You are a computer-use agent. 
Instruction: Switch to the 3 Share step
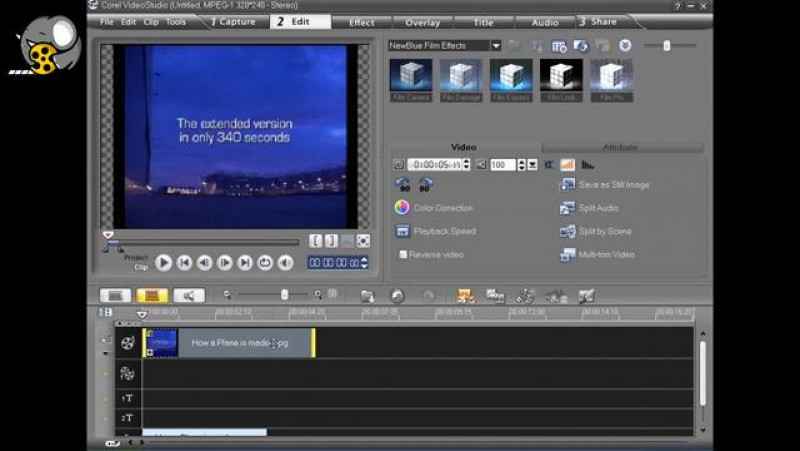point(598,21)
